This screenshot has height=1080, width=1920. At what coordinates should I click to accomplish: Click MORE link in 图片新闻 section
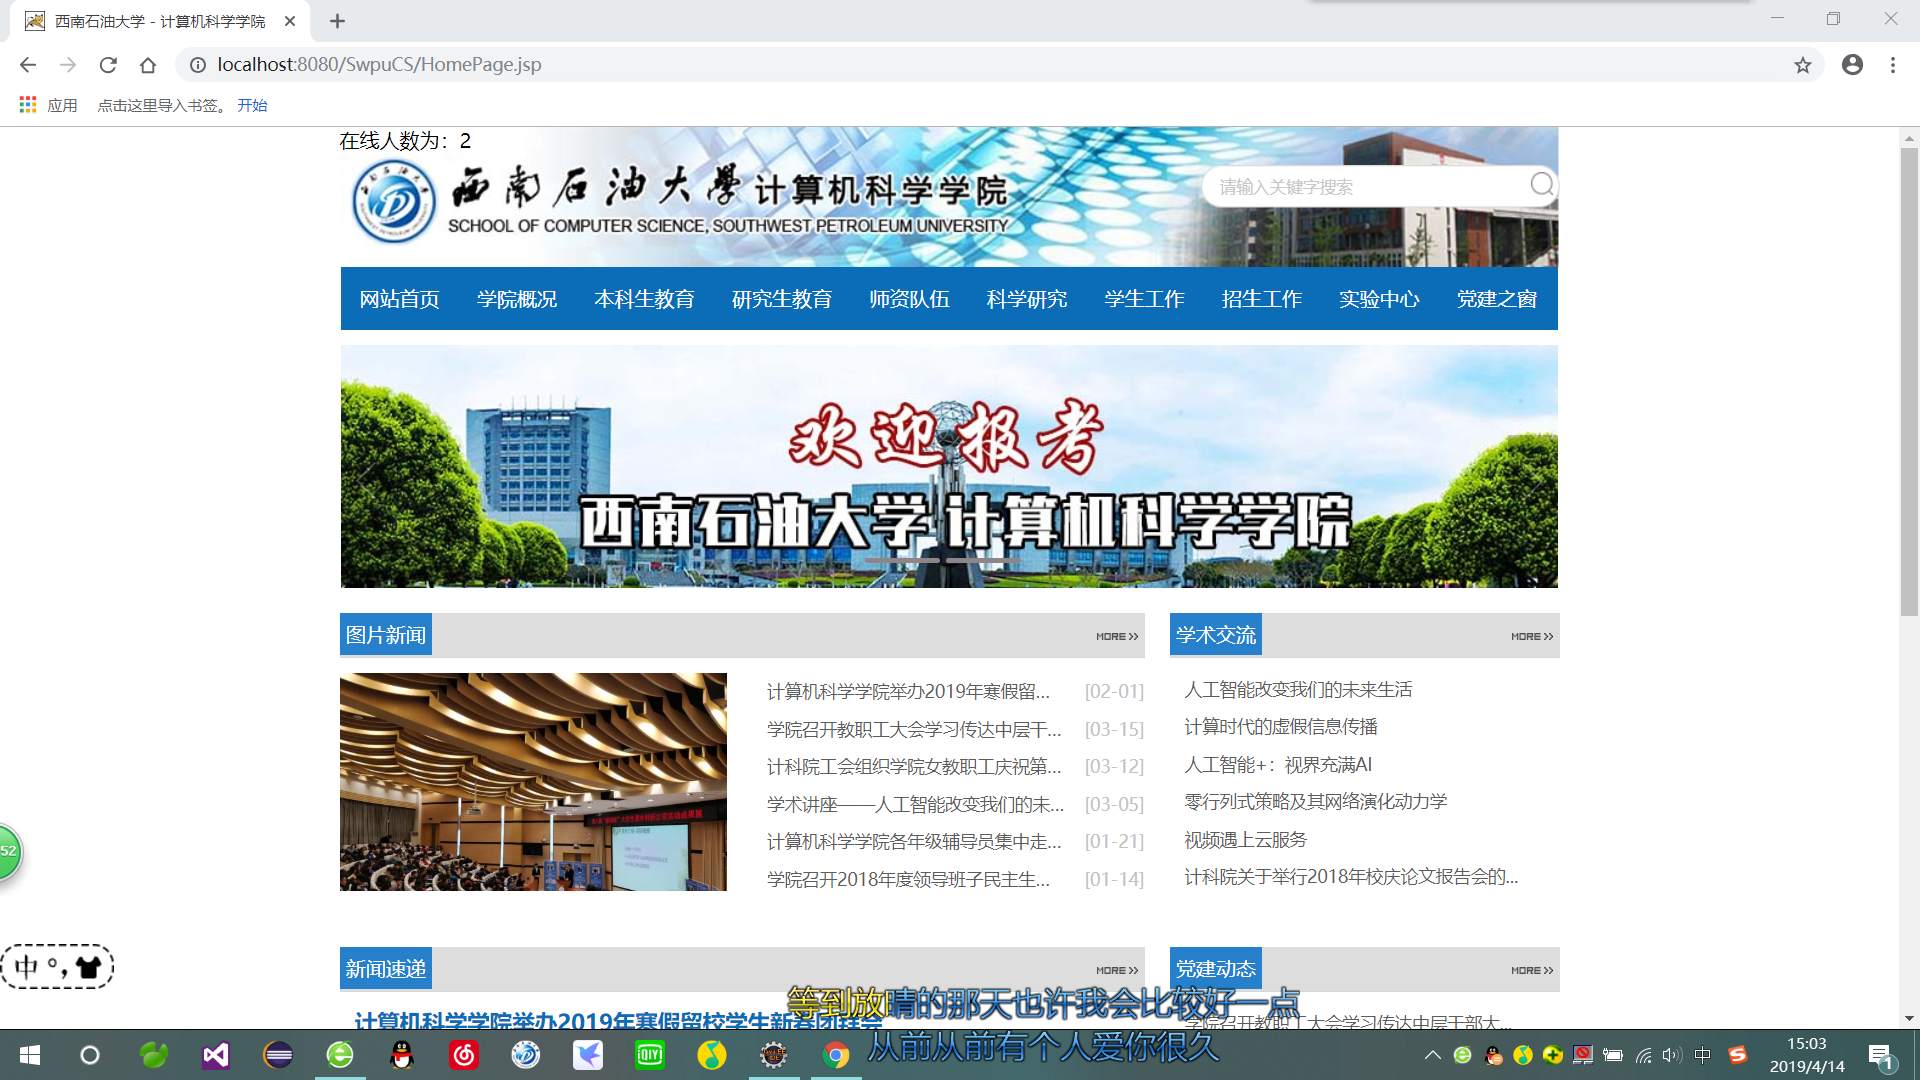coord(1117,637)
